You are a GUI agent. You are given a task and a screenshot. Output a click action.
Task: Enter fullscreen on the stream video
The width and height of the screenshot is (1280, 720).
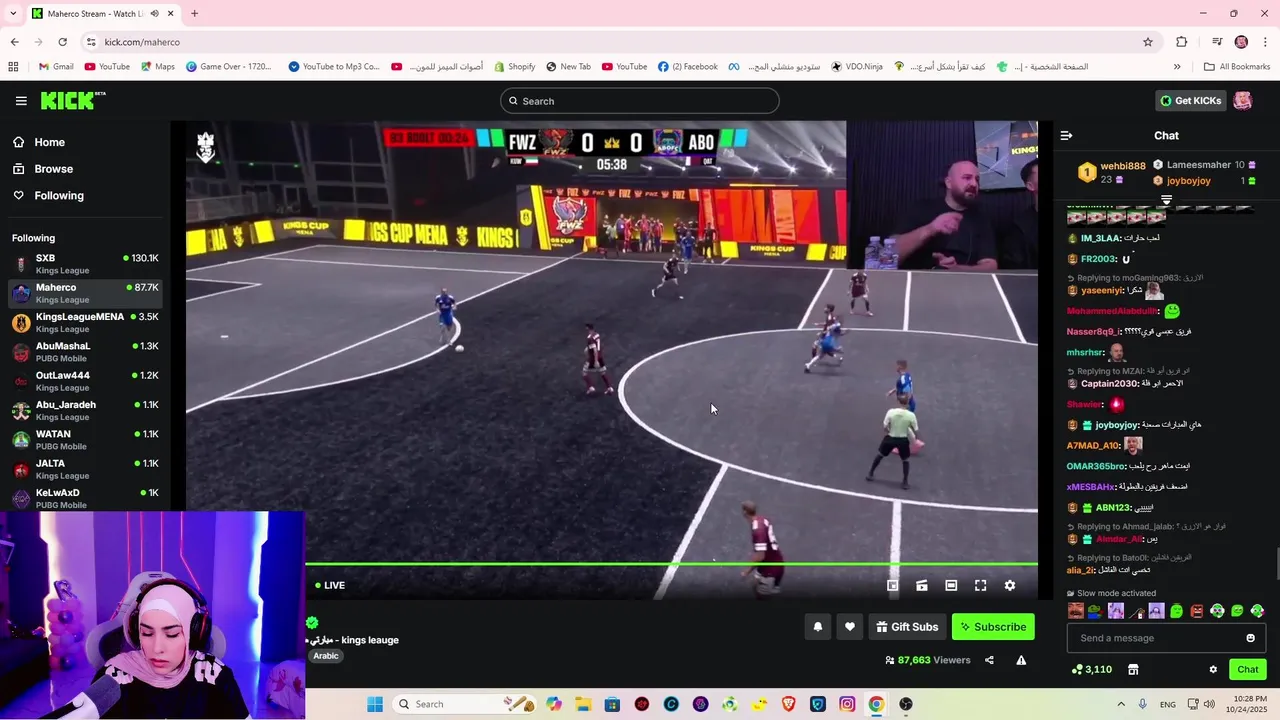[x=980, y=585]
